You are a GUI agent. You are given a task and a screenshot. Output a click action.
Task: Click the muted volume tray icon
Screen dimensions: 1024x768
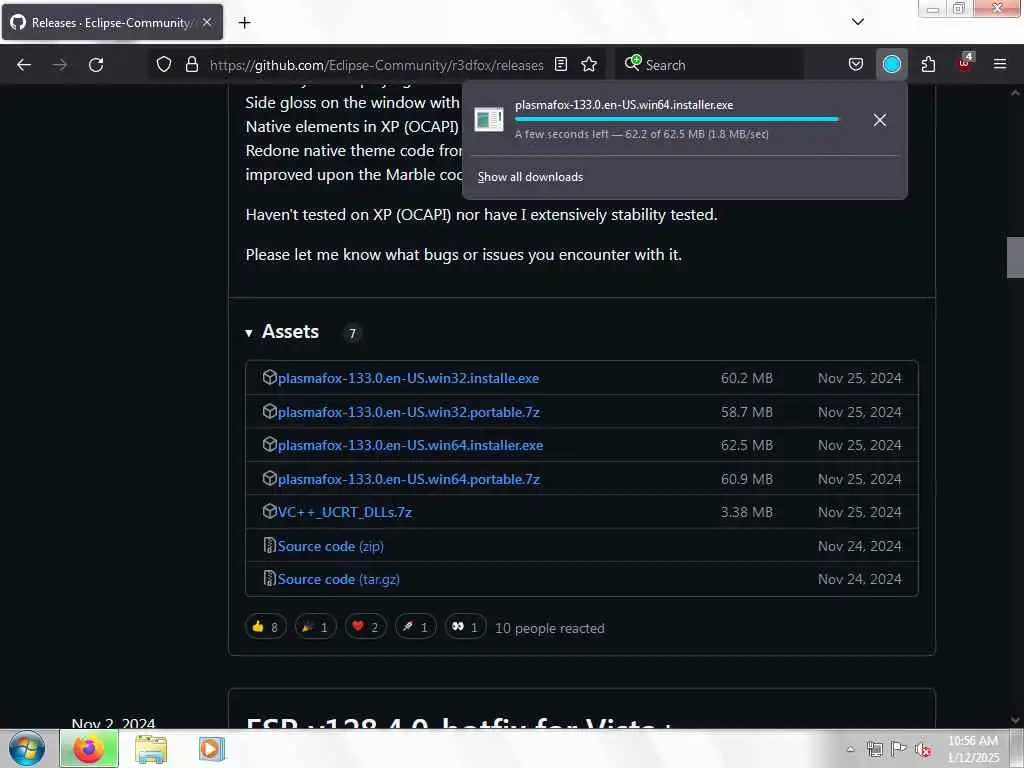click(923, 750)
